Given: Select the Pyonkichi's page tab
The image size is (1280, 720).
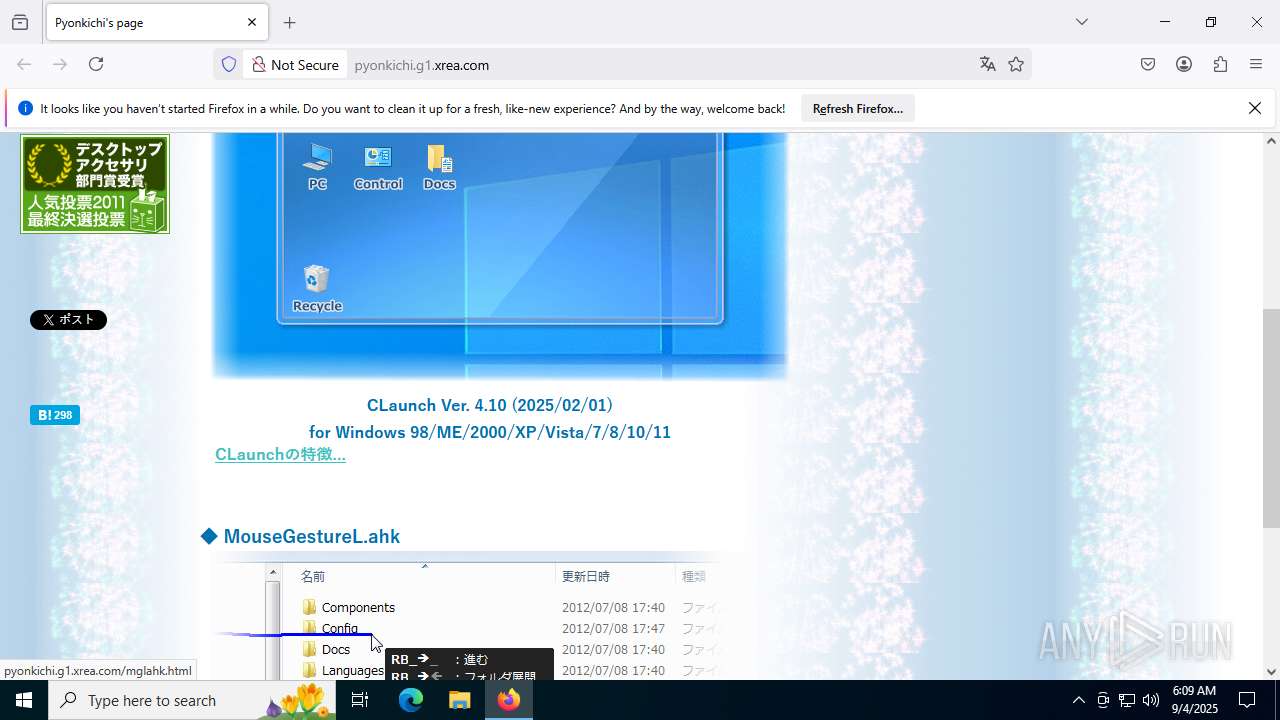Looking at the screenshot, I should pyautogui.click(x=156, y=22).
